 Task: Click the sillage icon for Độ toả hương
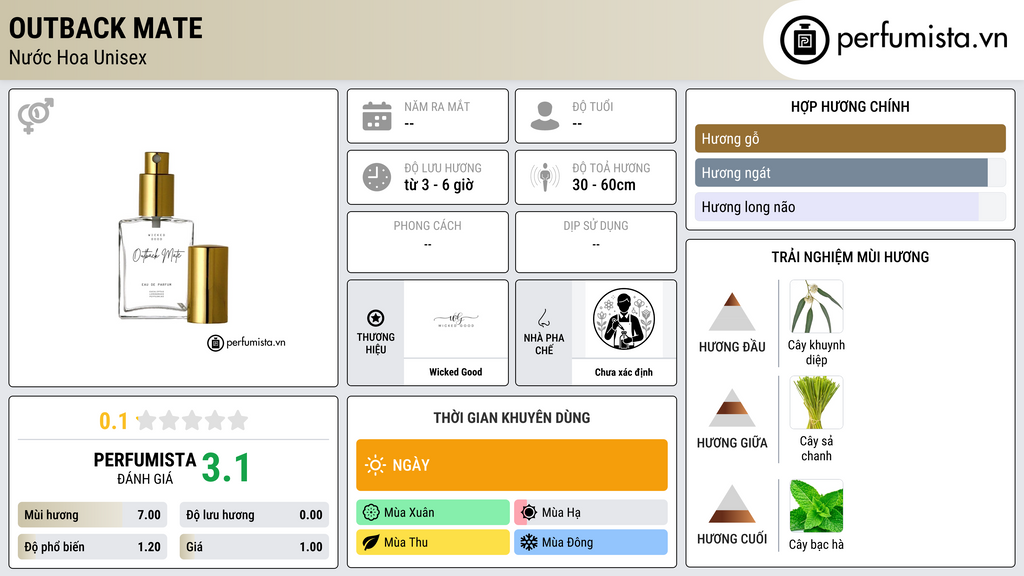coord(545,177)
